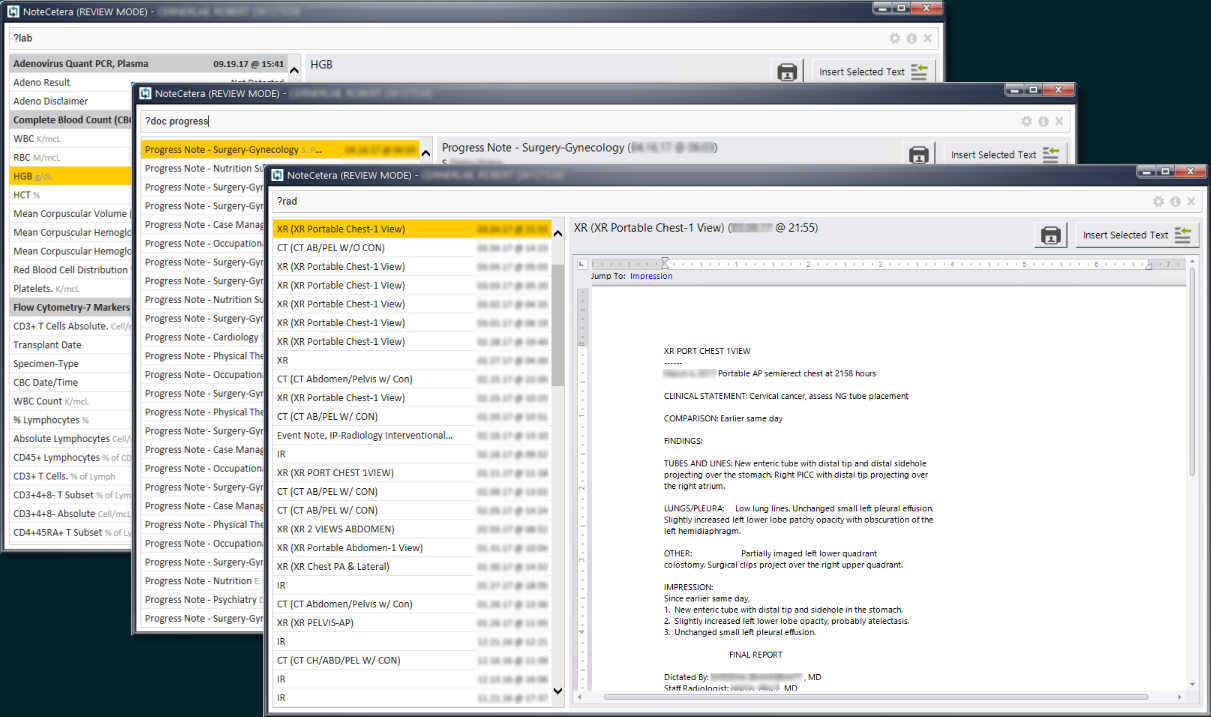Select XR (XR Chest PA & Lateral) entry

click(333, 566)
